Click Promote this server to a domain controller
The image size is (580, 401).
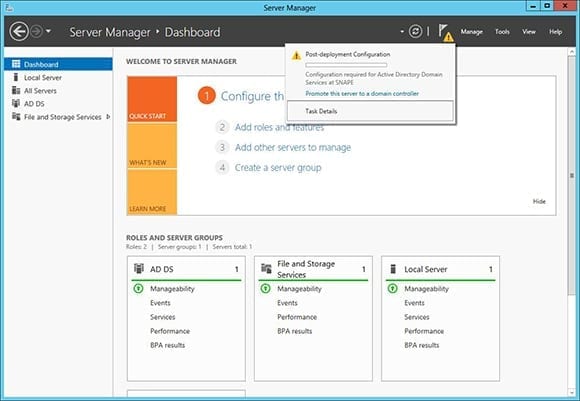[x=362, y=94]
